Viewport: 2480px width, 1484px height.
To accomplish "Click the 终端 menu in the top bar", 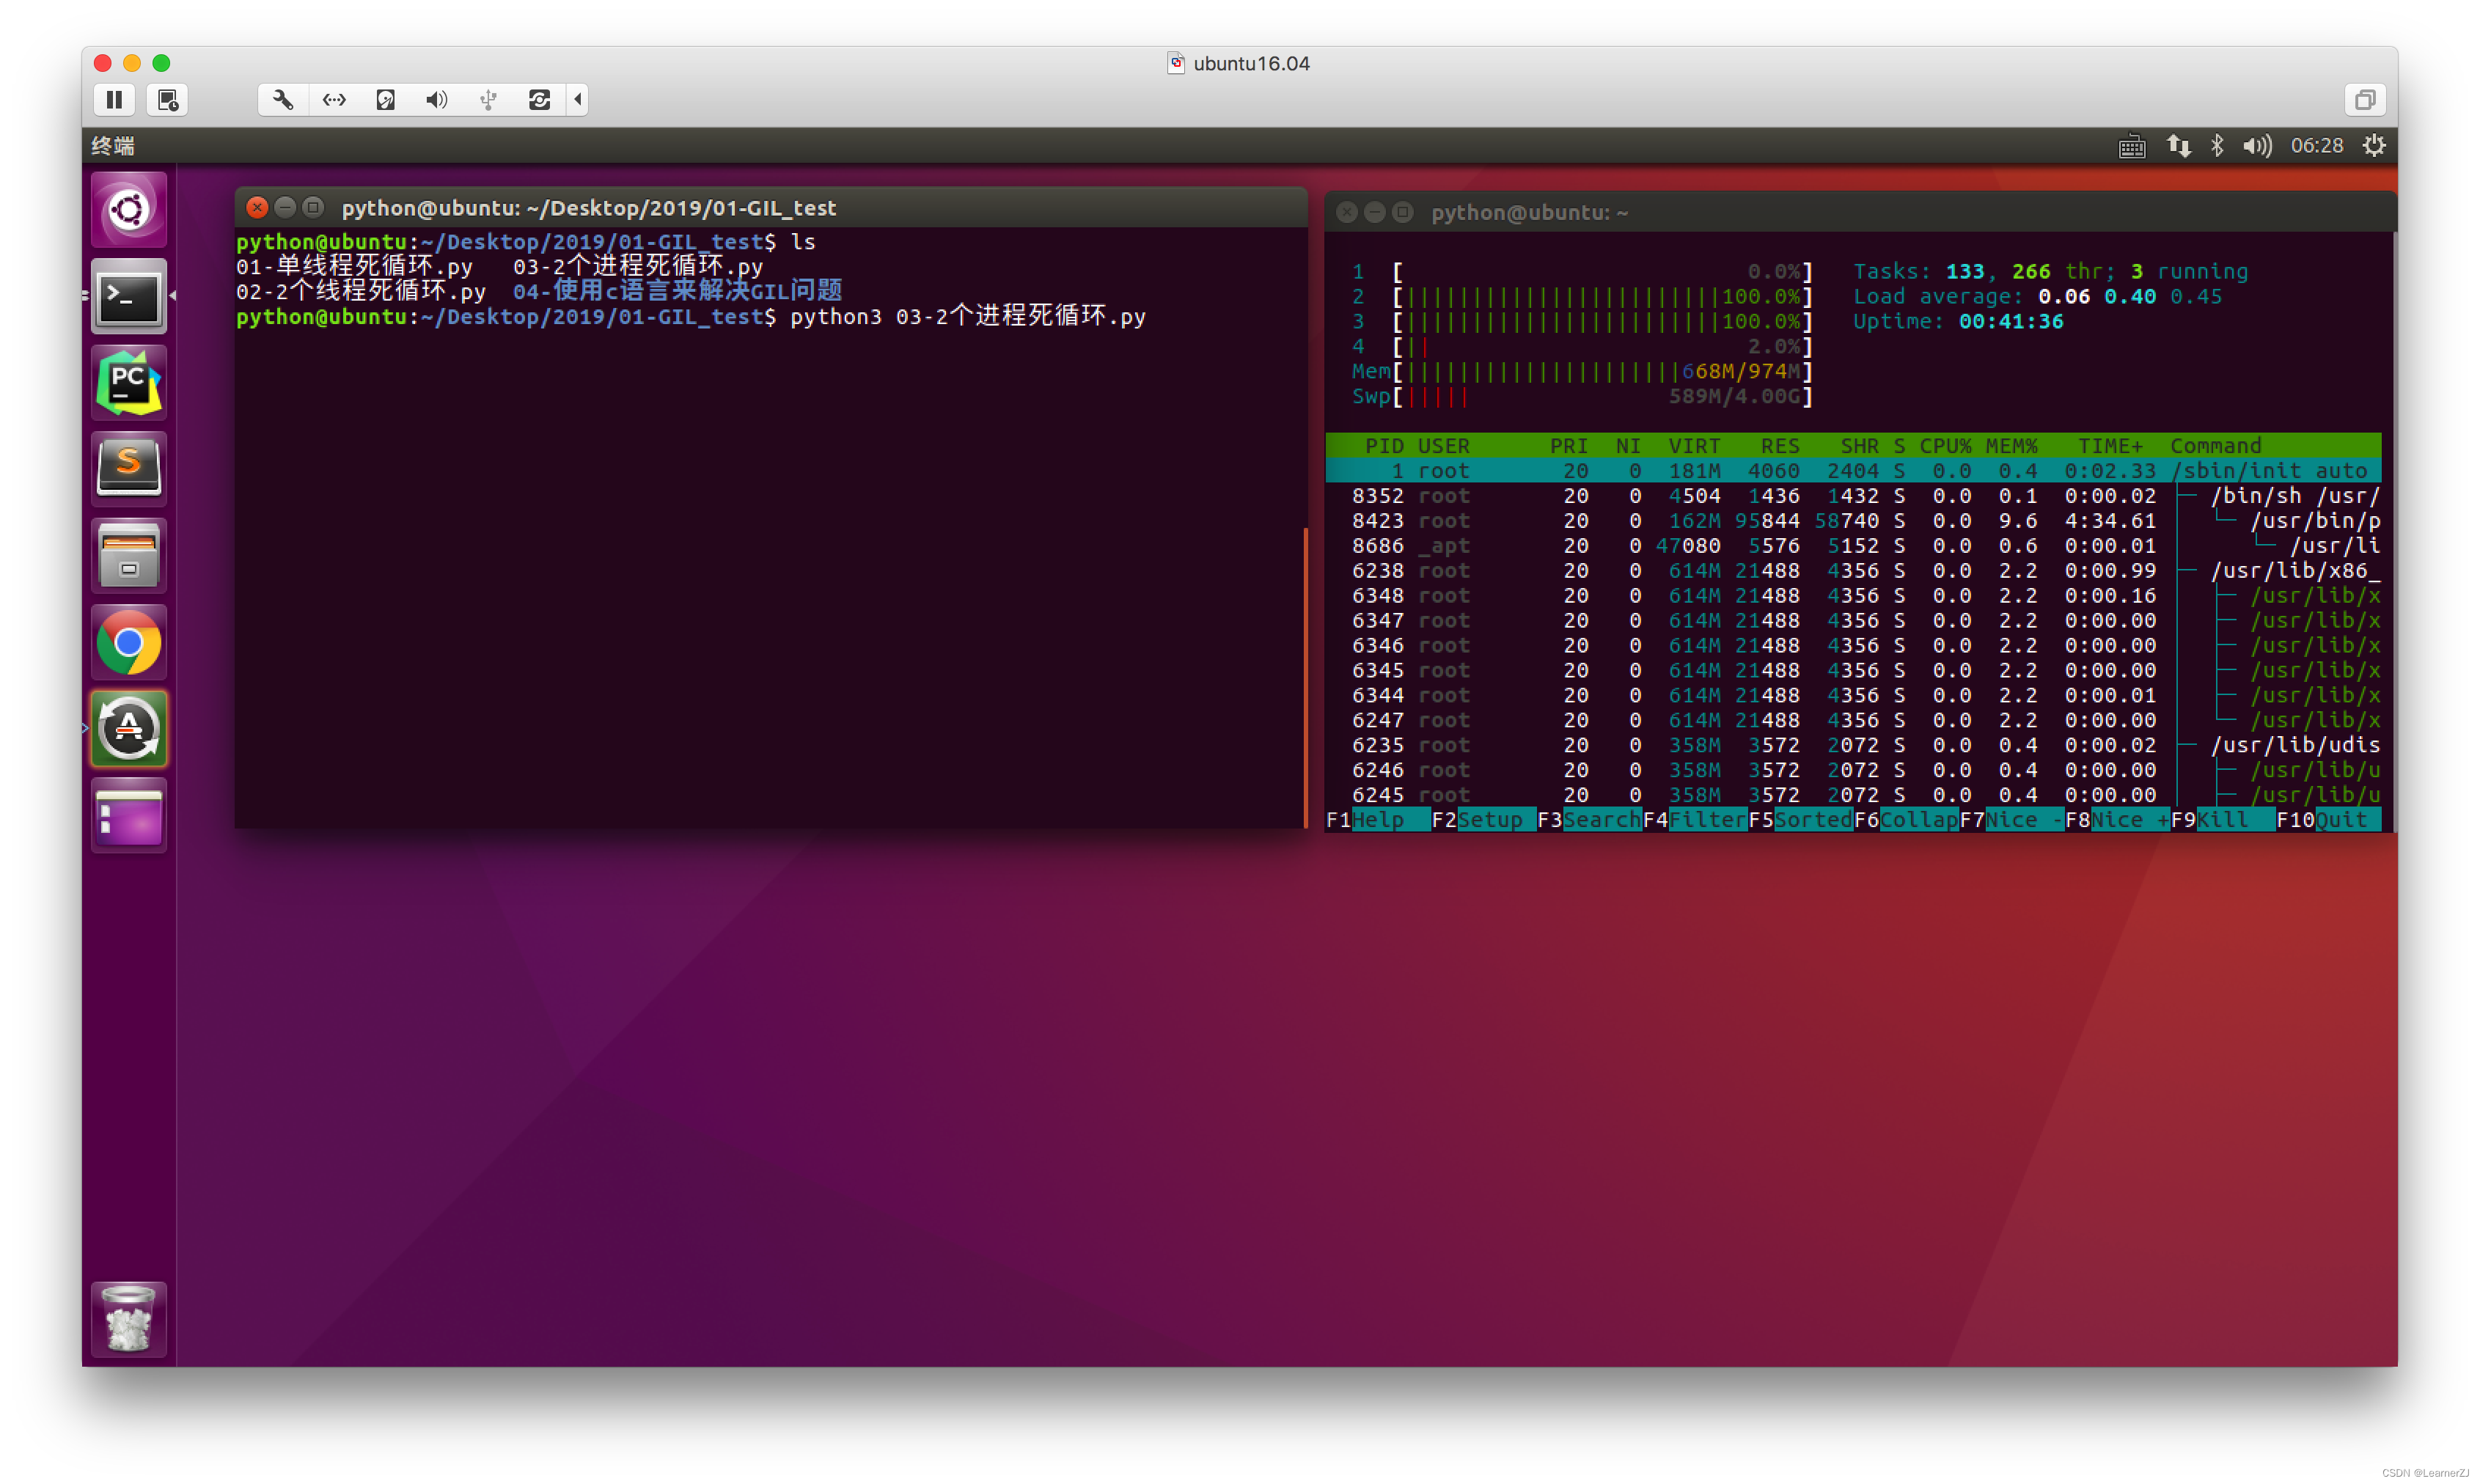I will pyautogui.click(x=112, y=146).
